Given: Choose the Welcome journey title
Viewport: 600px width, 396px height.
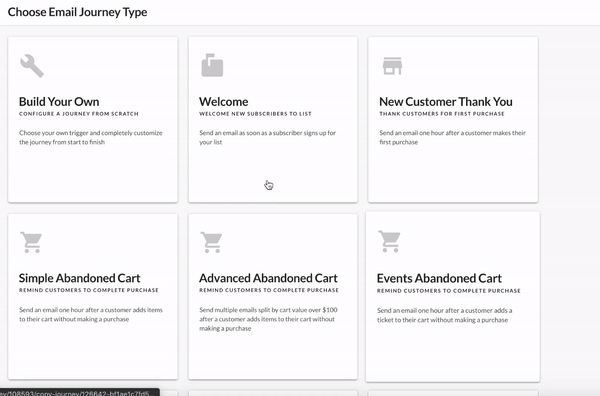Looking at the screenshot, I should [223, 102].
